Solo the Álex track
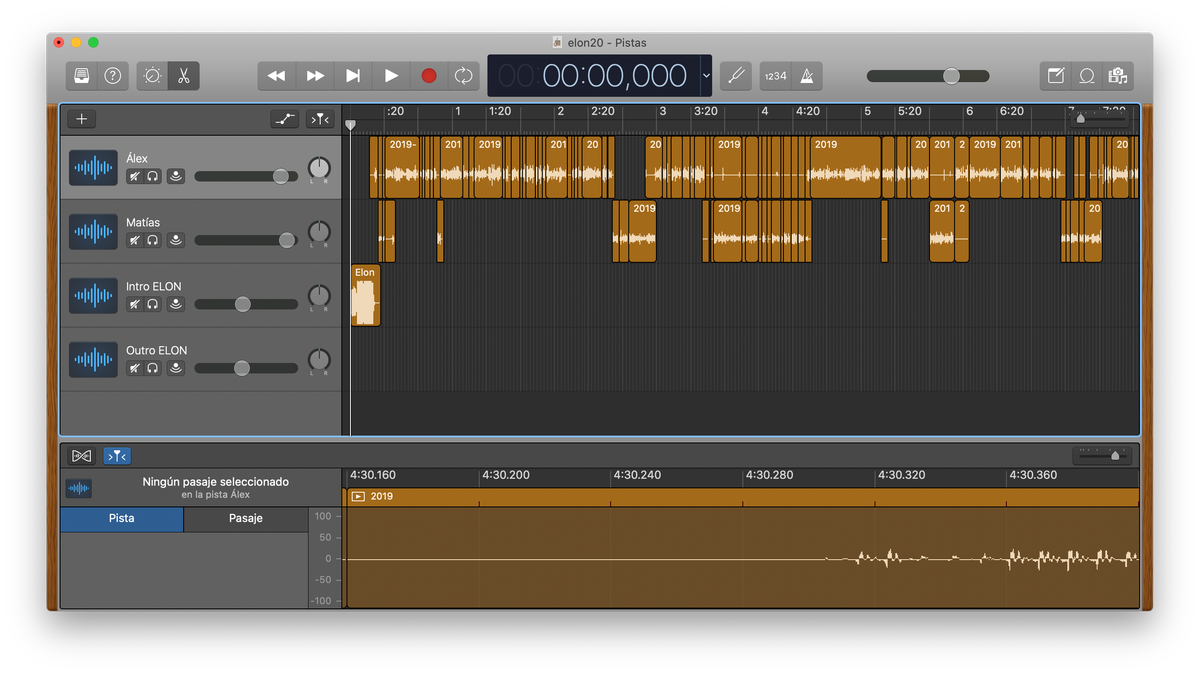This screenshot has width=1200, height=675. [x=153, y=176]
